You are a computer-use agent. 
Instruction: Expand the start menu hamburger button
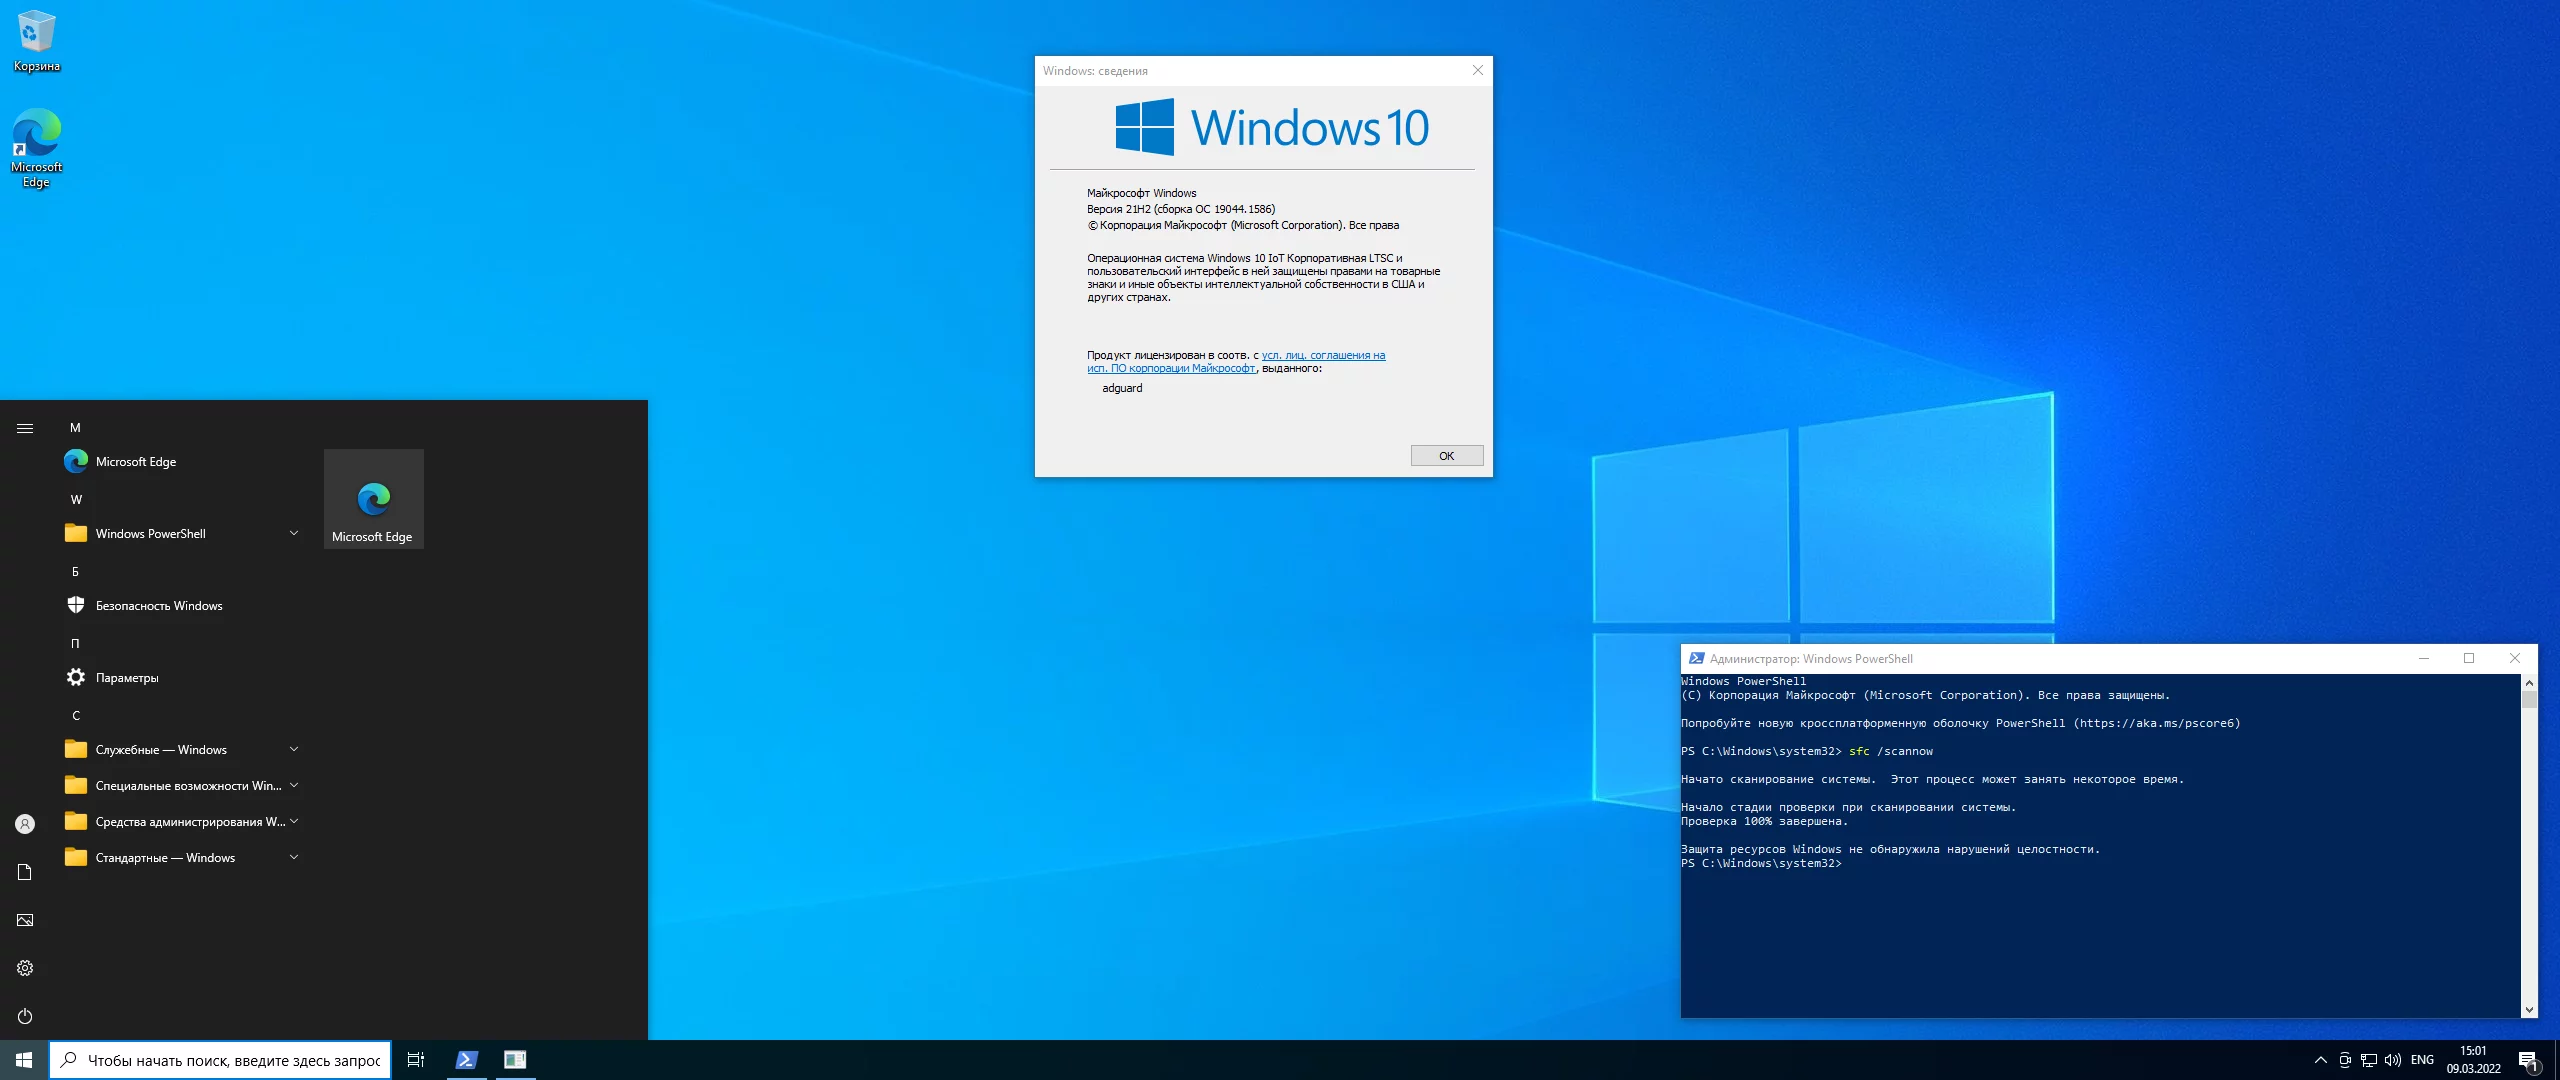tap(25, 428)
